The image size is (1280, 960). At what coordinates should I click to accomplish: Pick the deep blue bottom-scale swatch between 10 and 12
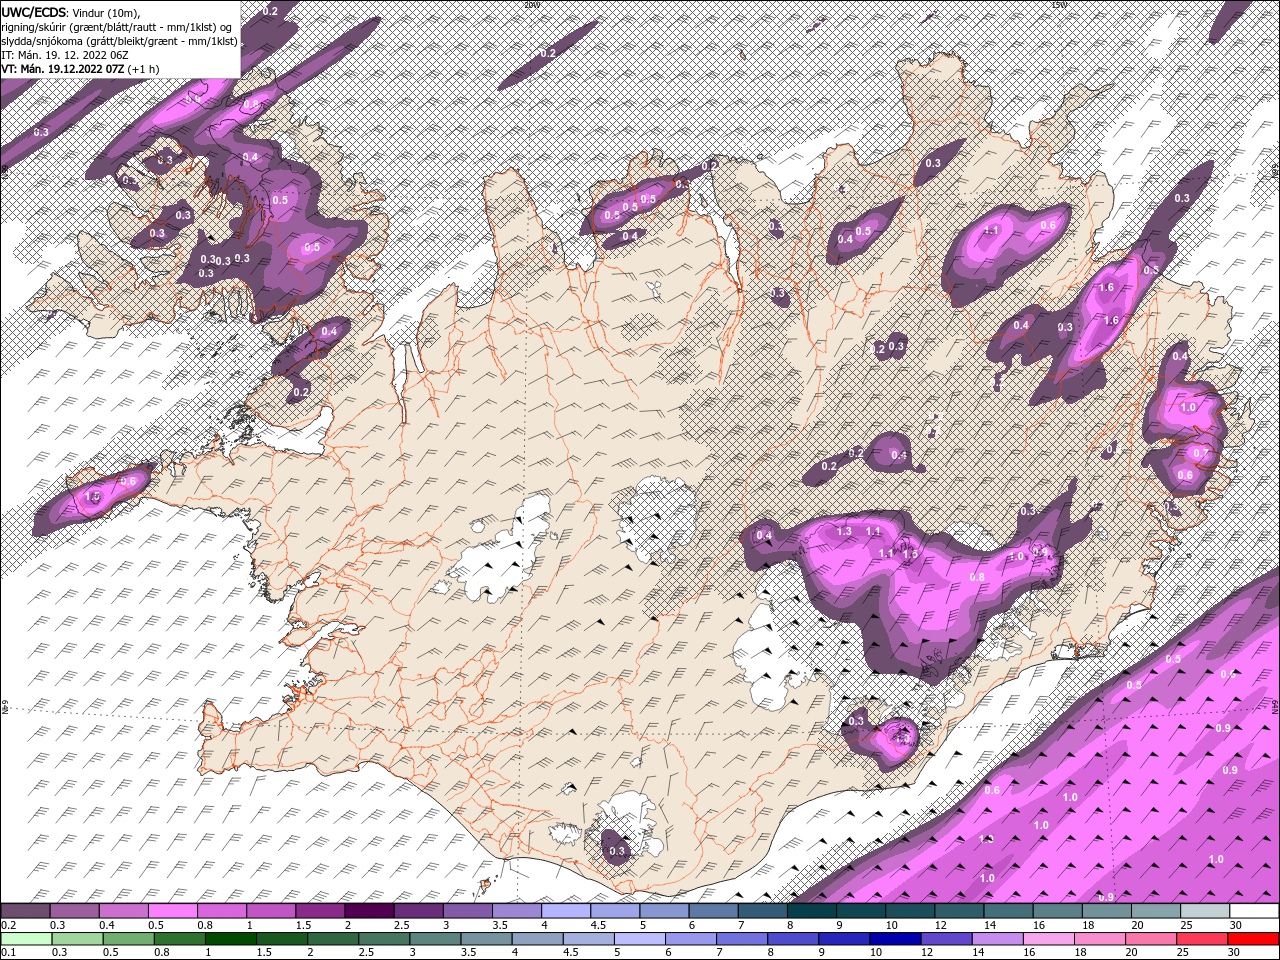tap(895, 939)
